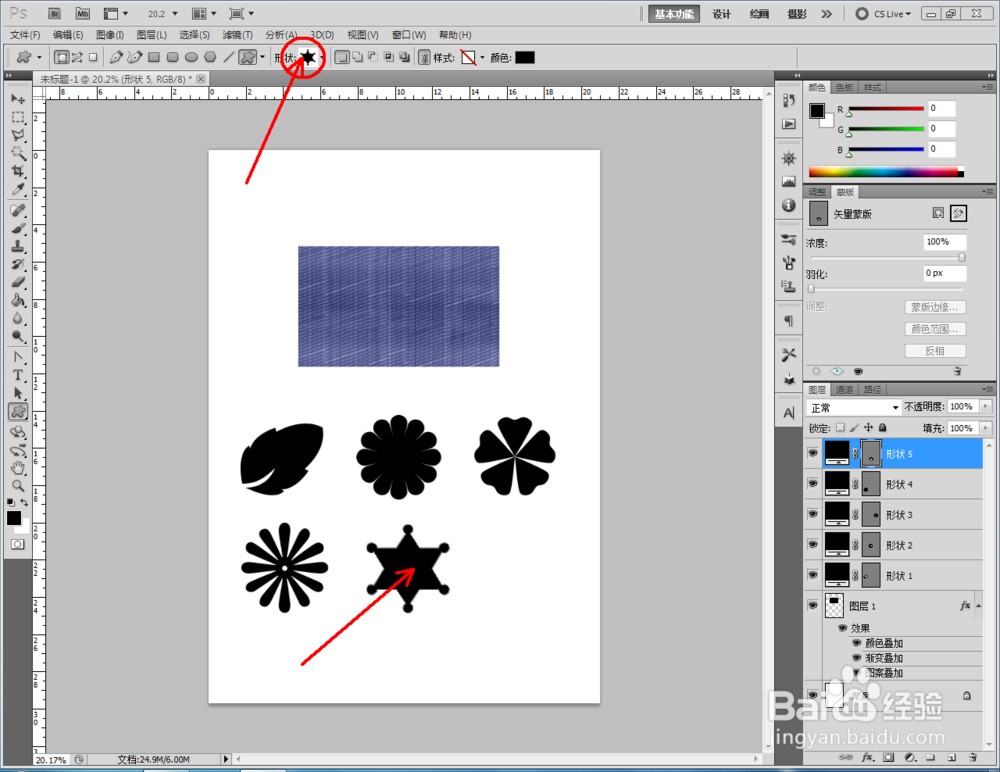This screenshot has width=1000, height=772.
Task: Select the Path Selection tool
Action: tap(18, 393)
